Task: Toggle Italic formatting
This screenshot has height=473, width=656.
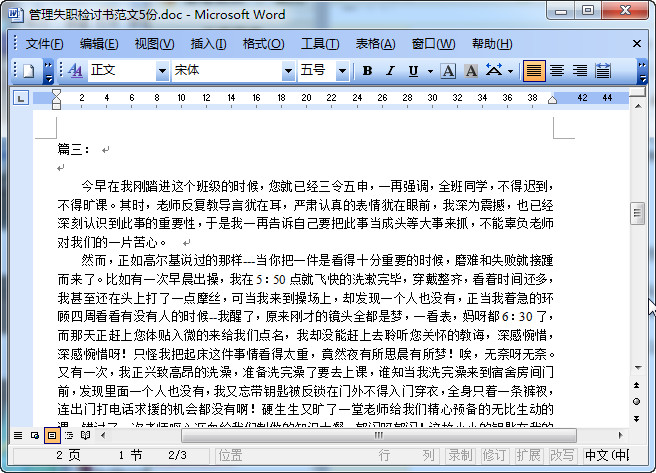Action: click(x=390, y=71)
